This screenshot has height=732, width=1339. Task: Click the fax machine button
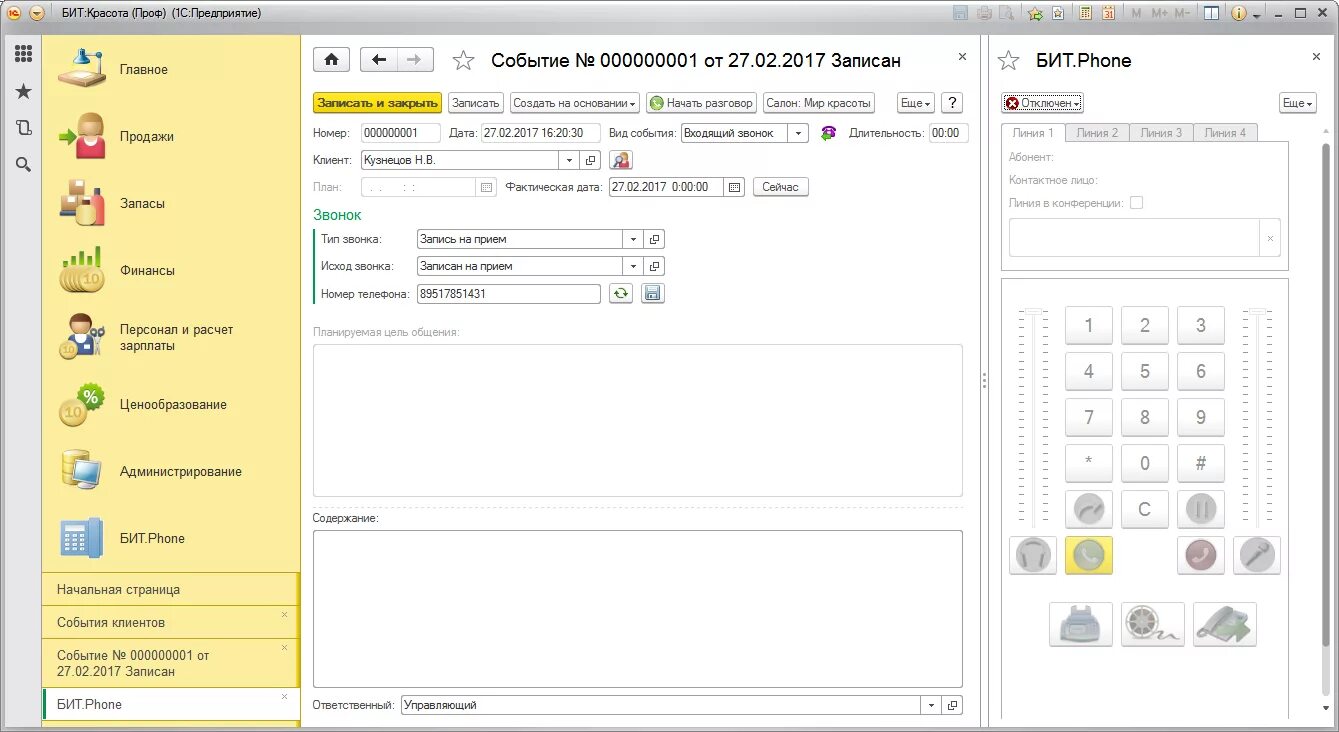point(1081,624)
